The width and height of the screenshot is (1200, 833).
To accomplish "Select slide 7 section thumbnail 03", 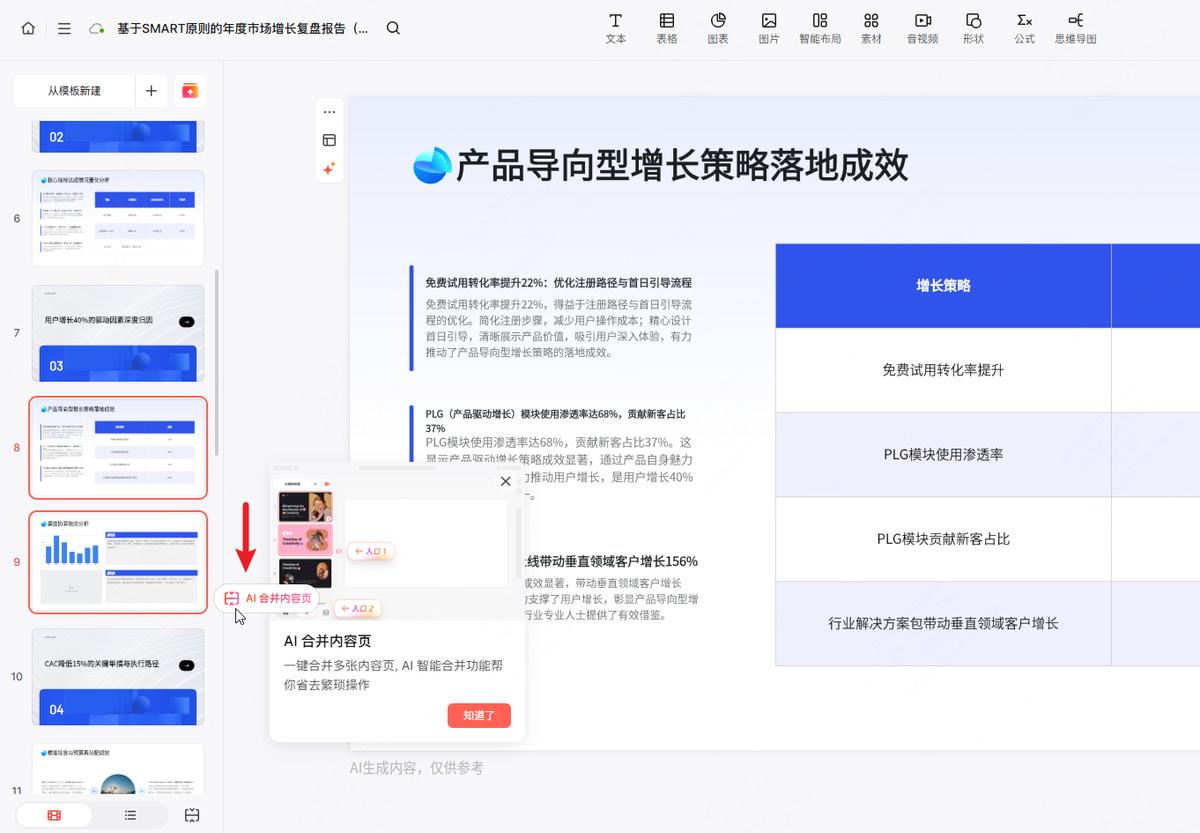I will [118, 333].
